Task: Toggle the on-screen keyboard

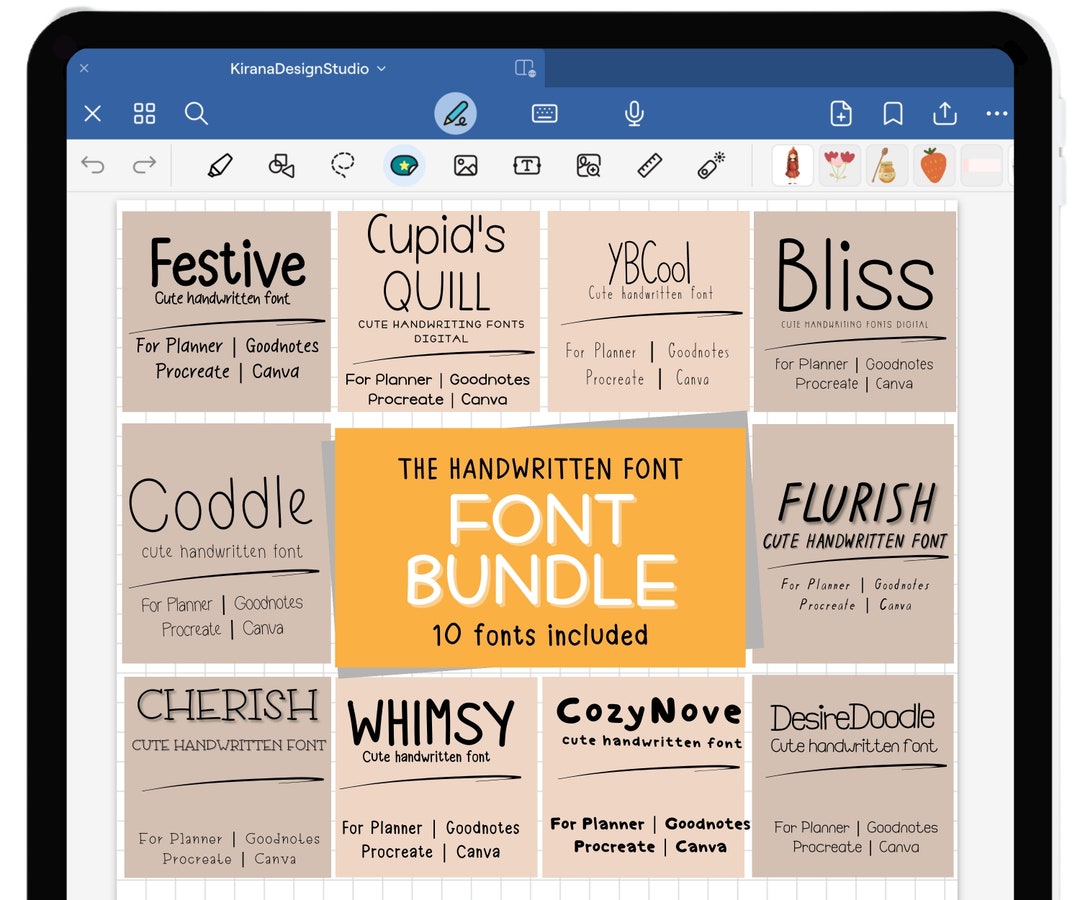Action: point(543,114)
